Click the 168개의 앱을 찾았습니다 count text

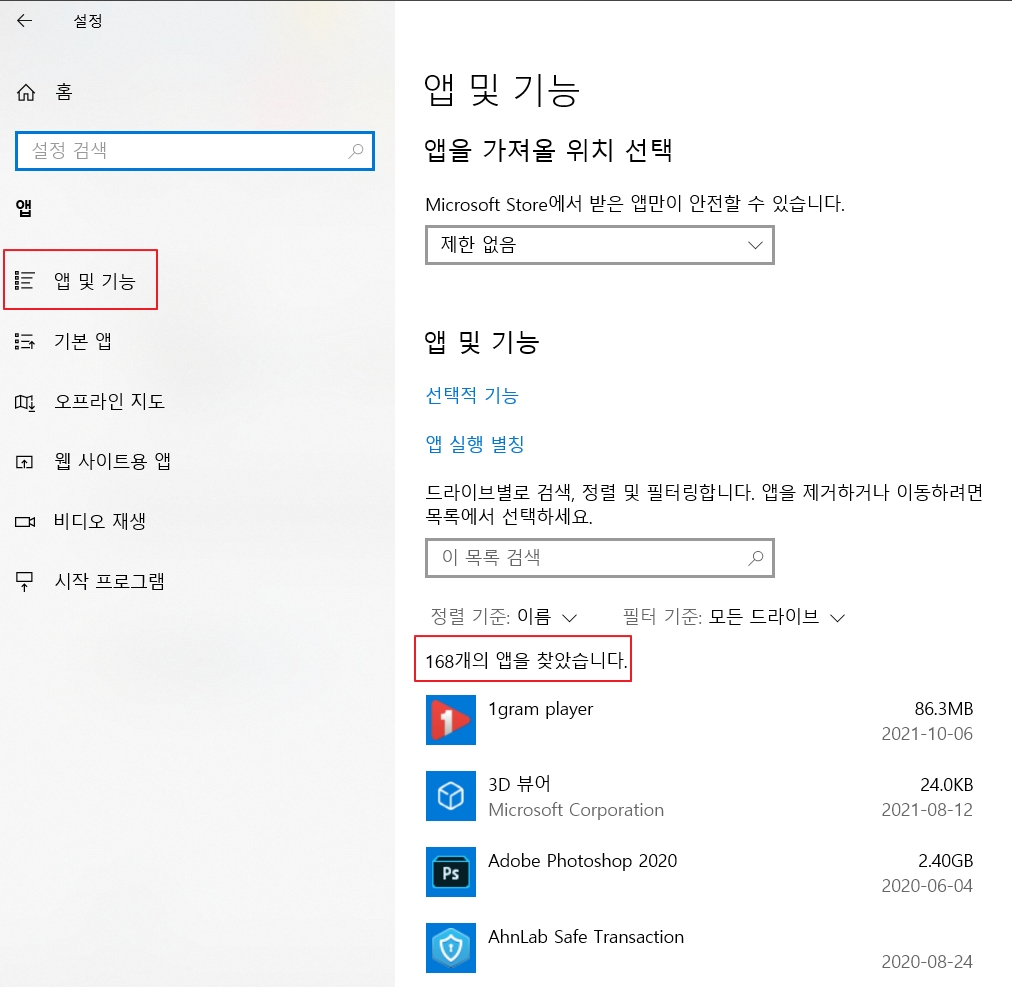coord(525,660)
